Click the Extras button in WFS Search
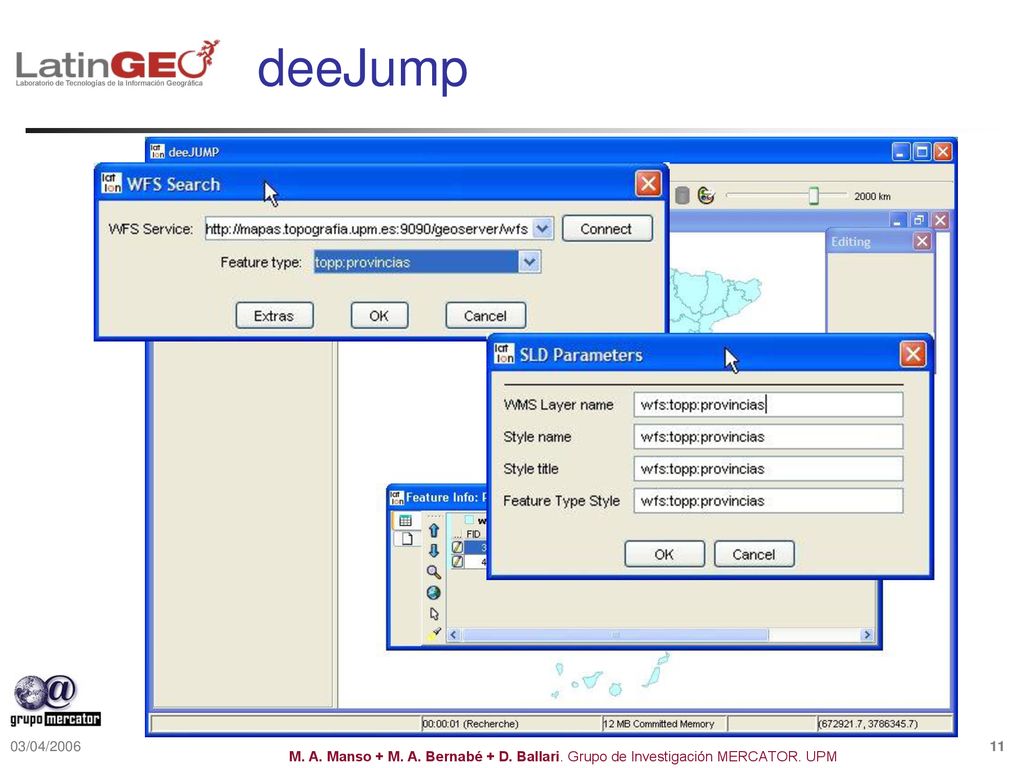The height and width of the screenshot is (768, 1024). coord(274,316)
